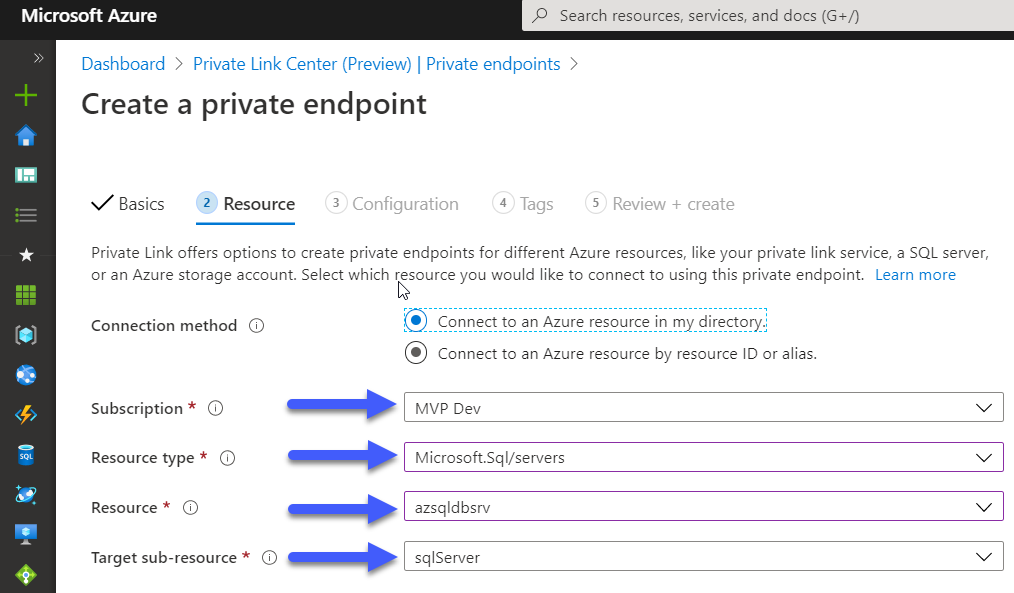Follow the Learn more link

point(915,275)
